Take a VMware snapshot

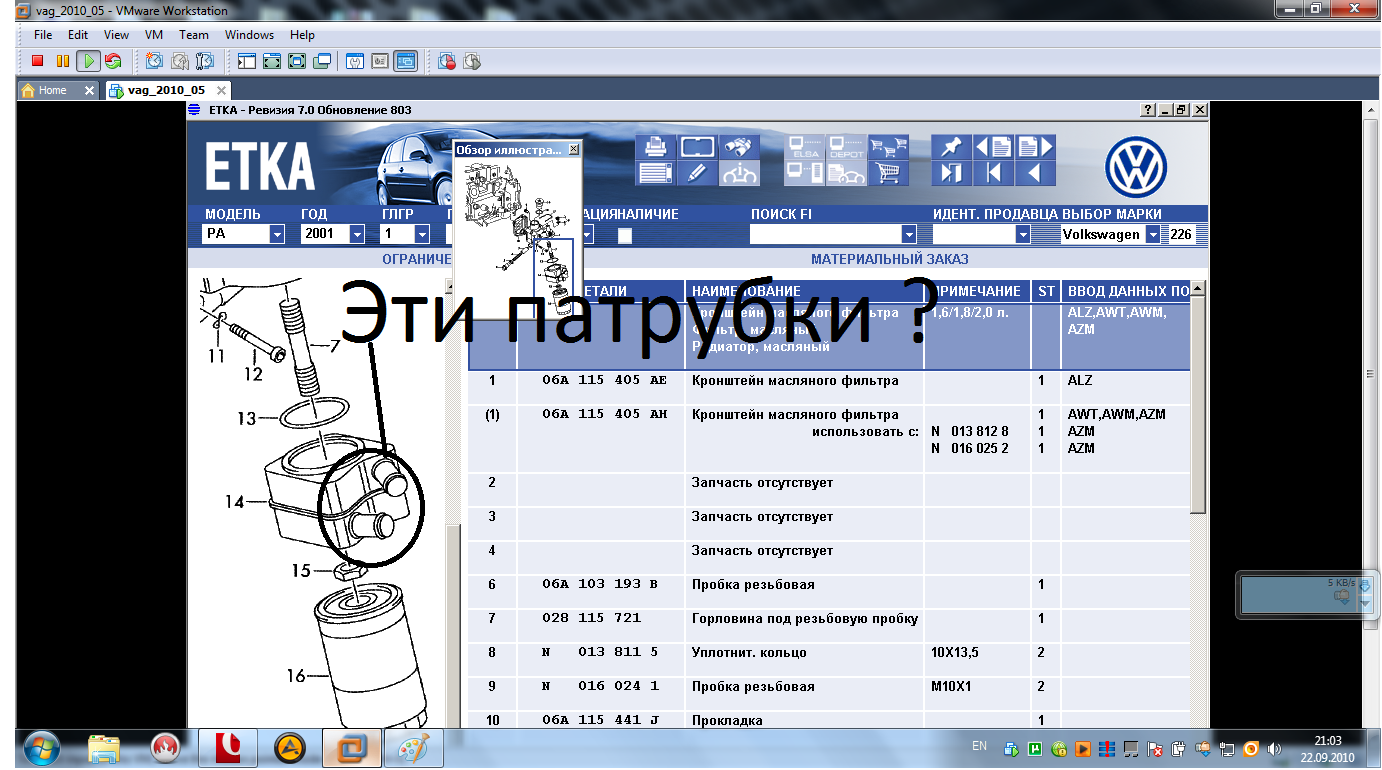155,61
